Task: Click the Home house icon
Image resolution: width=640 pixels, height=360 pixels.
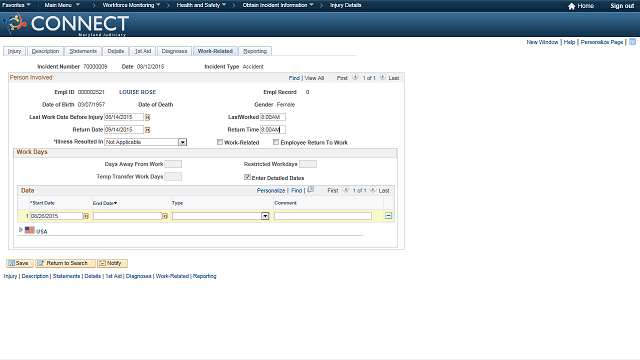Action: (571, 6)
